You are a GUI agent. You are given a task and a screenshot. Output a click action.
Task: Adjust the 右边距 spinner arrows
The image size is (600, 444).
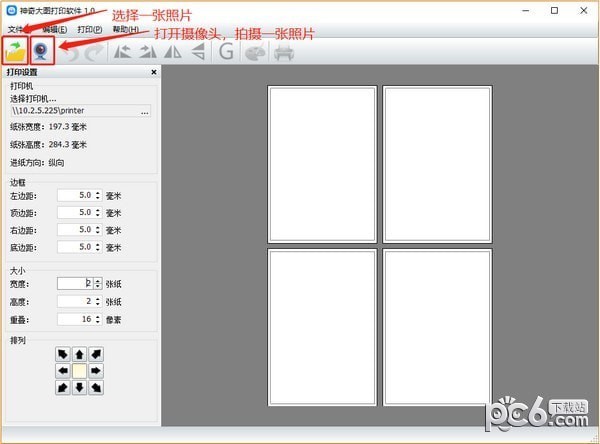pyautogui.click(x=98, y=230)
